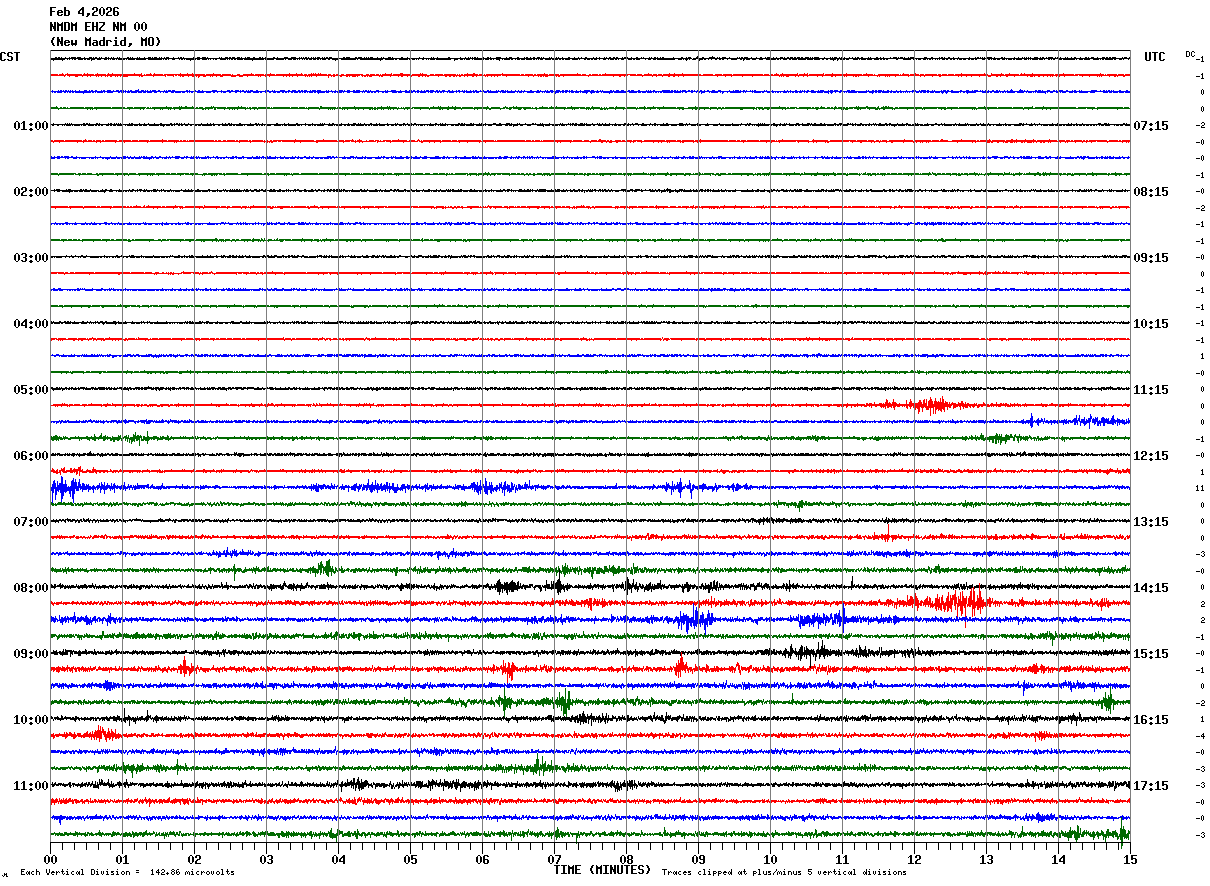The width and height of the screenshot is (1210, 886).
Task: Click the blue burst at start of 06:30 trace
Action: pos(66,488)
